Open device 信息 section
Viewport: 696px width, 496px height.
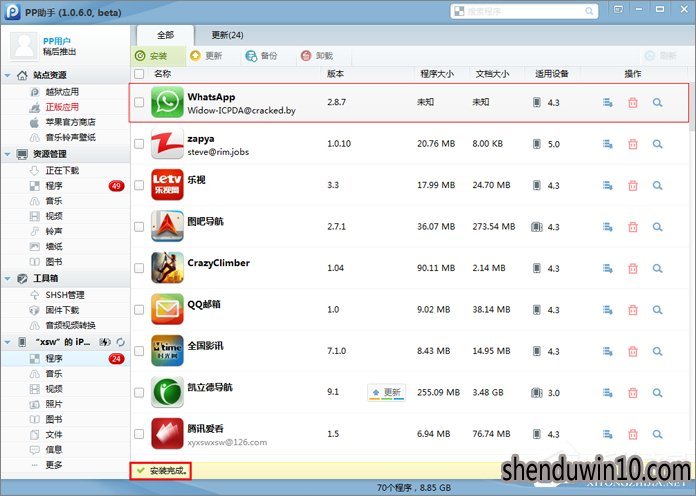click(54, 450)
